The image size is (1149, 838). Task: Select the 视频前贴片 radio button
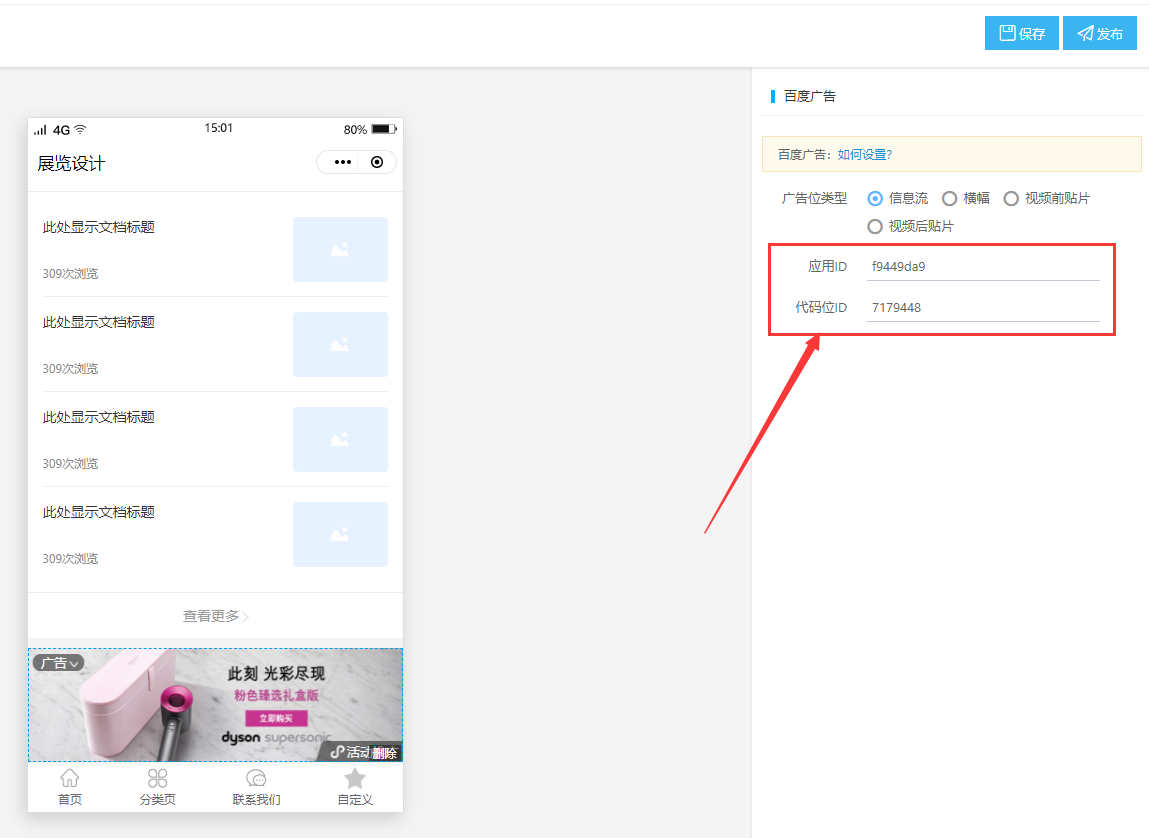point(1011,198)
